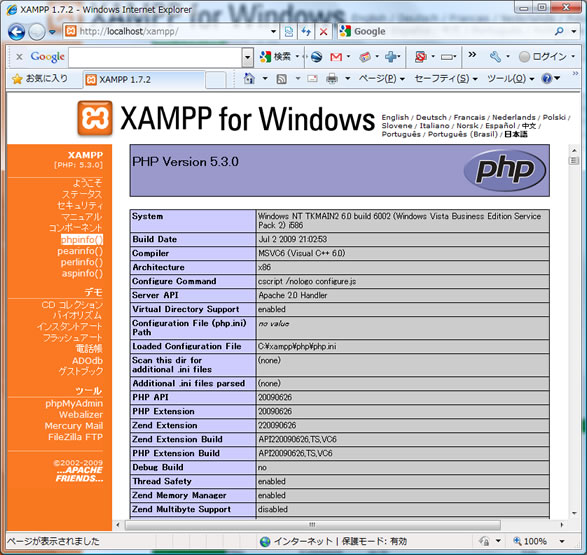Viewport: 587px width, 555px height.
Task: Click the Home icon in command bar
Action: tap(249, 79)
